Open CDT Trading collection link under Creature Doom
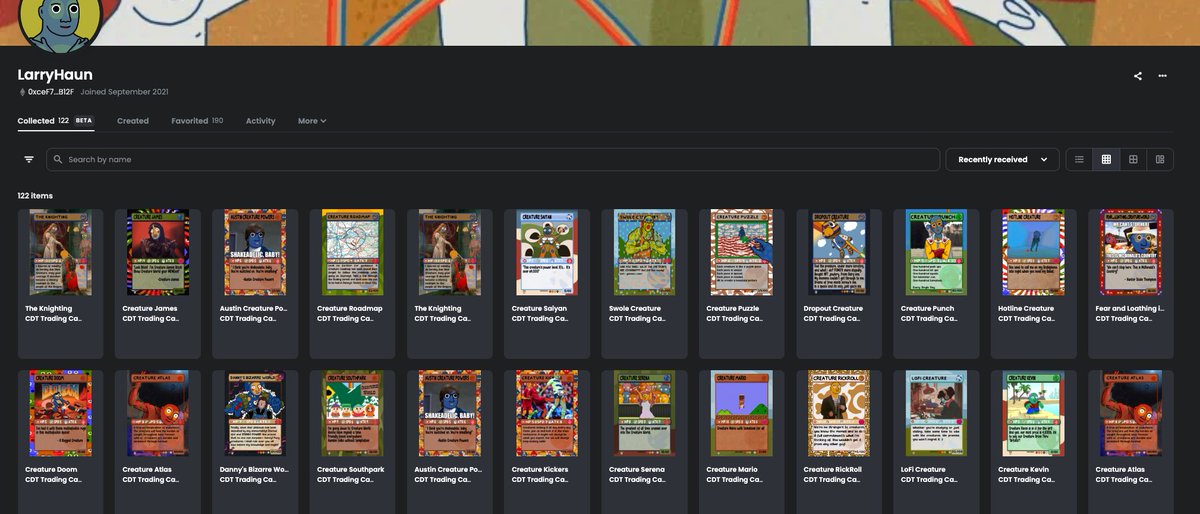 [x=54, y=480]
